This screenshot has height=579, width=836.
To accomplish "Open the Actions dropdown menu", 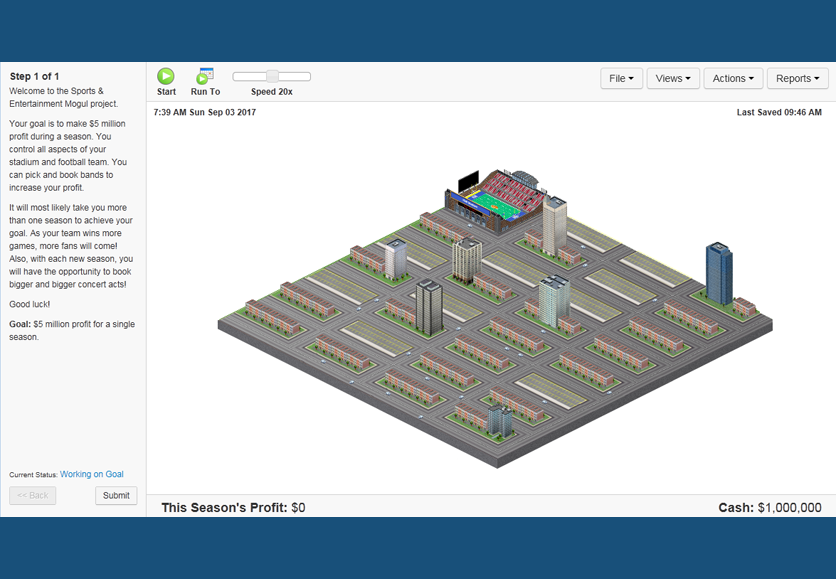I will [x=733, y=79].
